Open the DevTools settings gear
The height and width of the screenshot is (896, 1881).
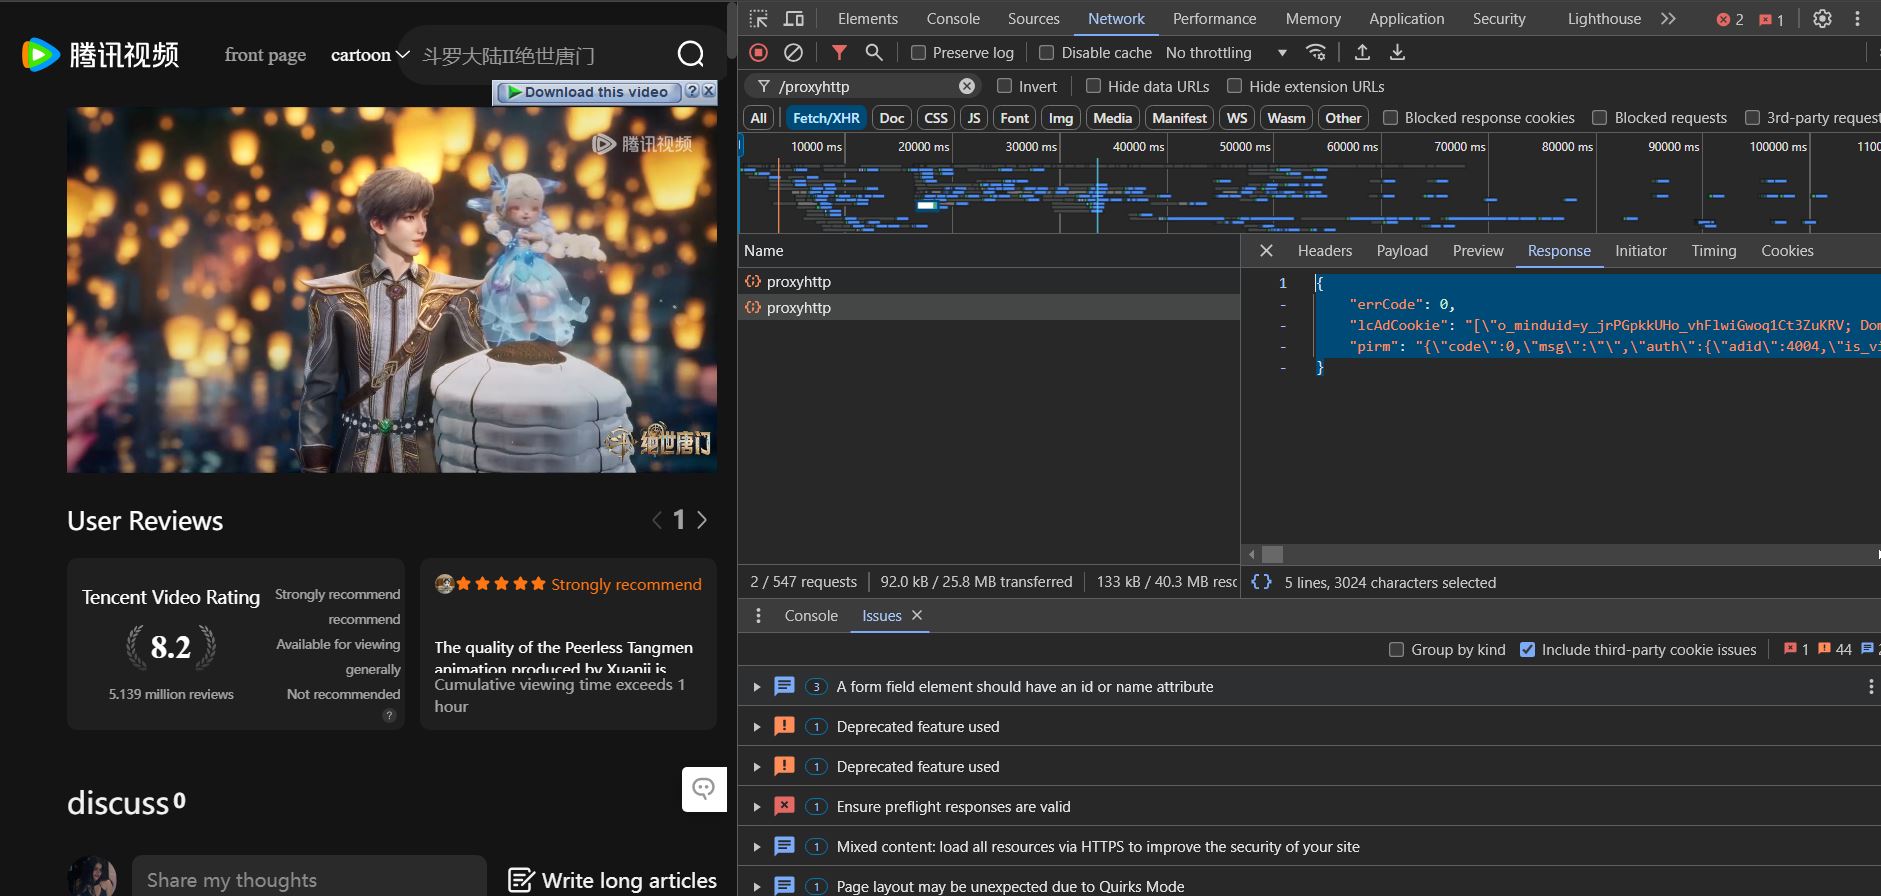click(1822, 19)
